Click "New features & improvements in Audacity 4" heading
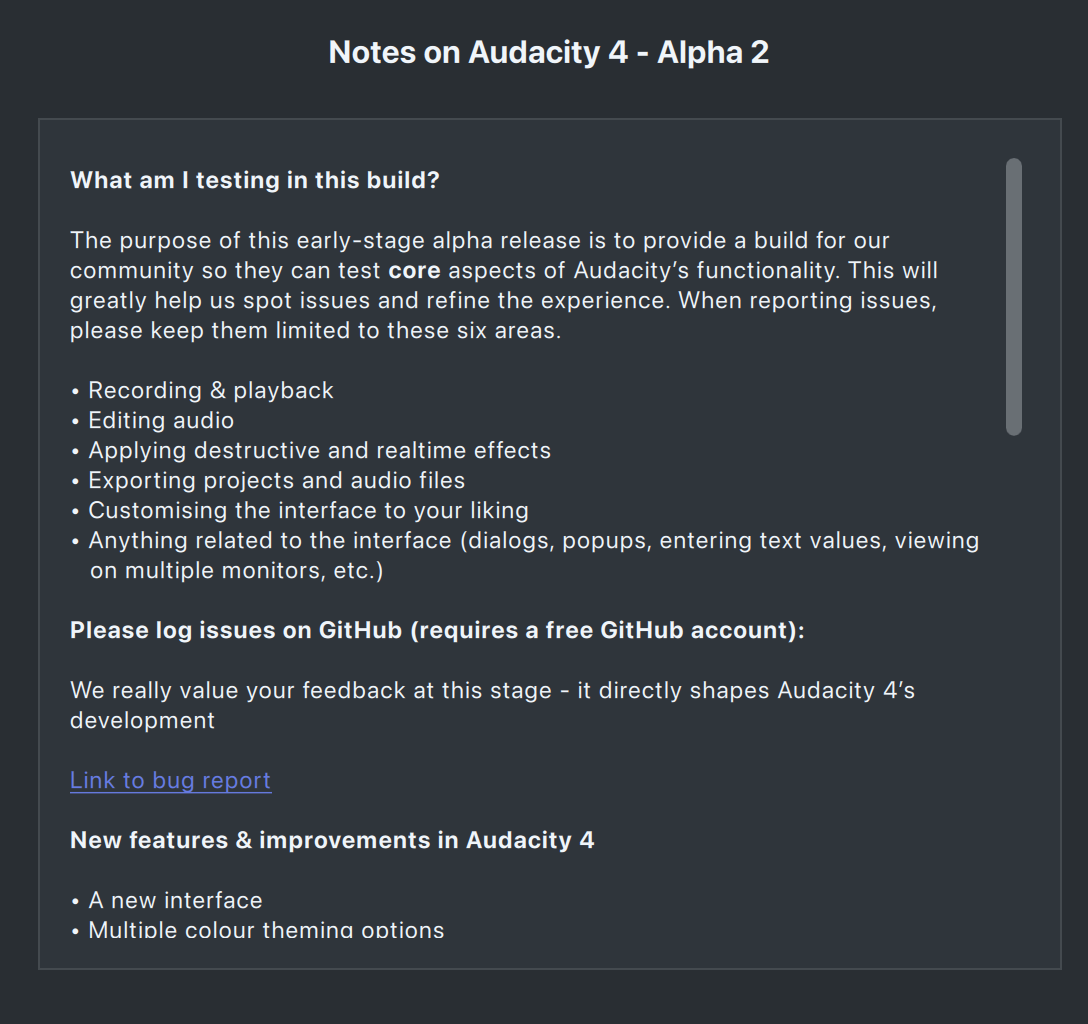Image resolution: width=1088 pixels, height=1024 pixels. [x=332, y=841]
